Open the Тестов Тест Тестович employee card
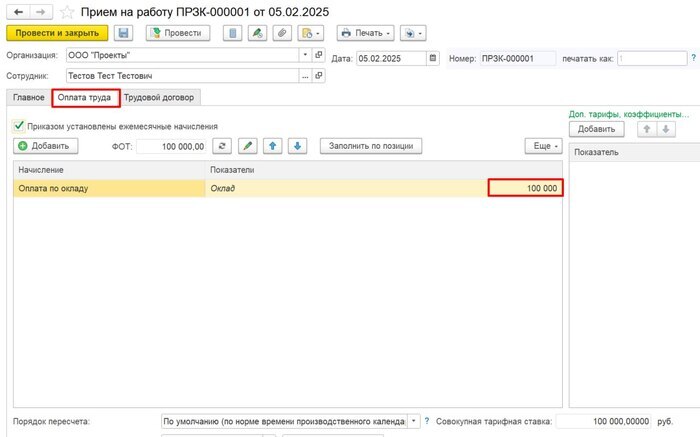The width and height of the screenshot is (700, 437). 319,76
